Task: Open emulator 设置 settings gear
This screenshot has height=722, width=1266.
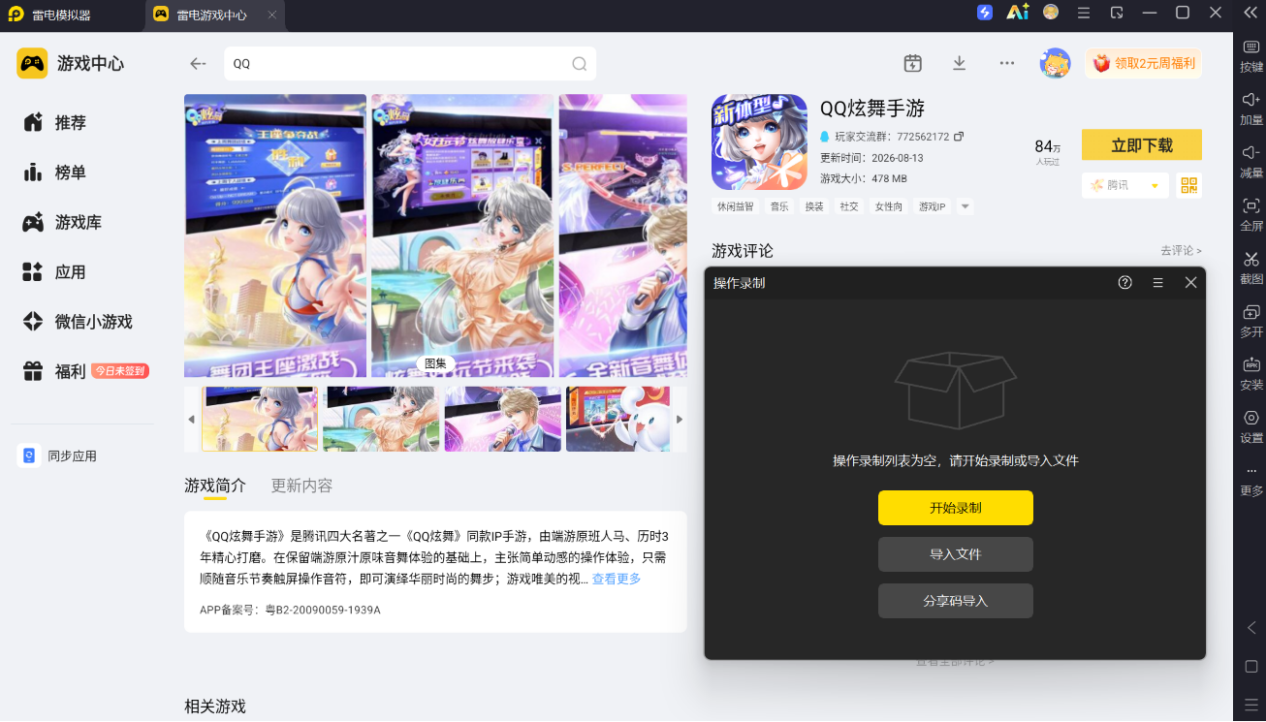Action: pos(1251,425)
